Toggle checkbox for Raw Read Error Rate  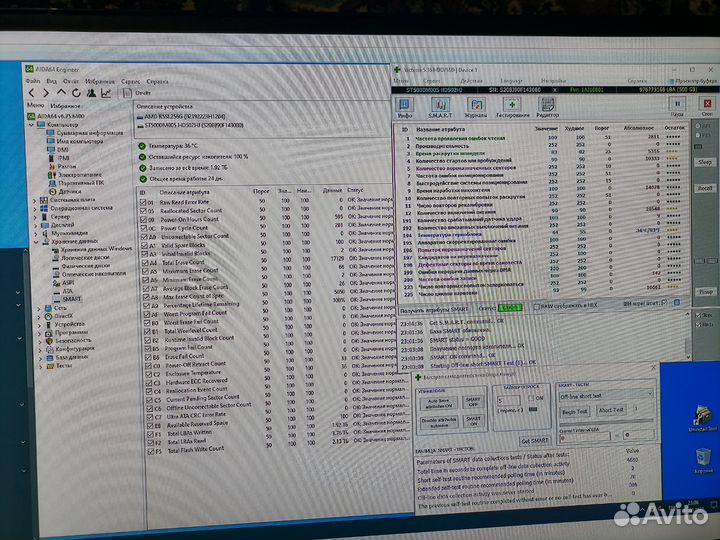pos(143,202)
